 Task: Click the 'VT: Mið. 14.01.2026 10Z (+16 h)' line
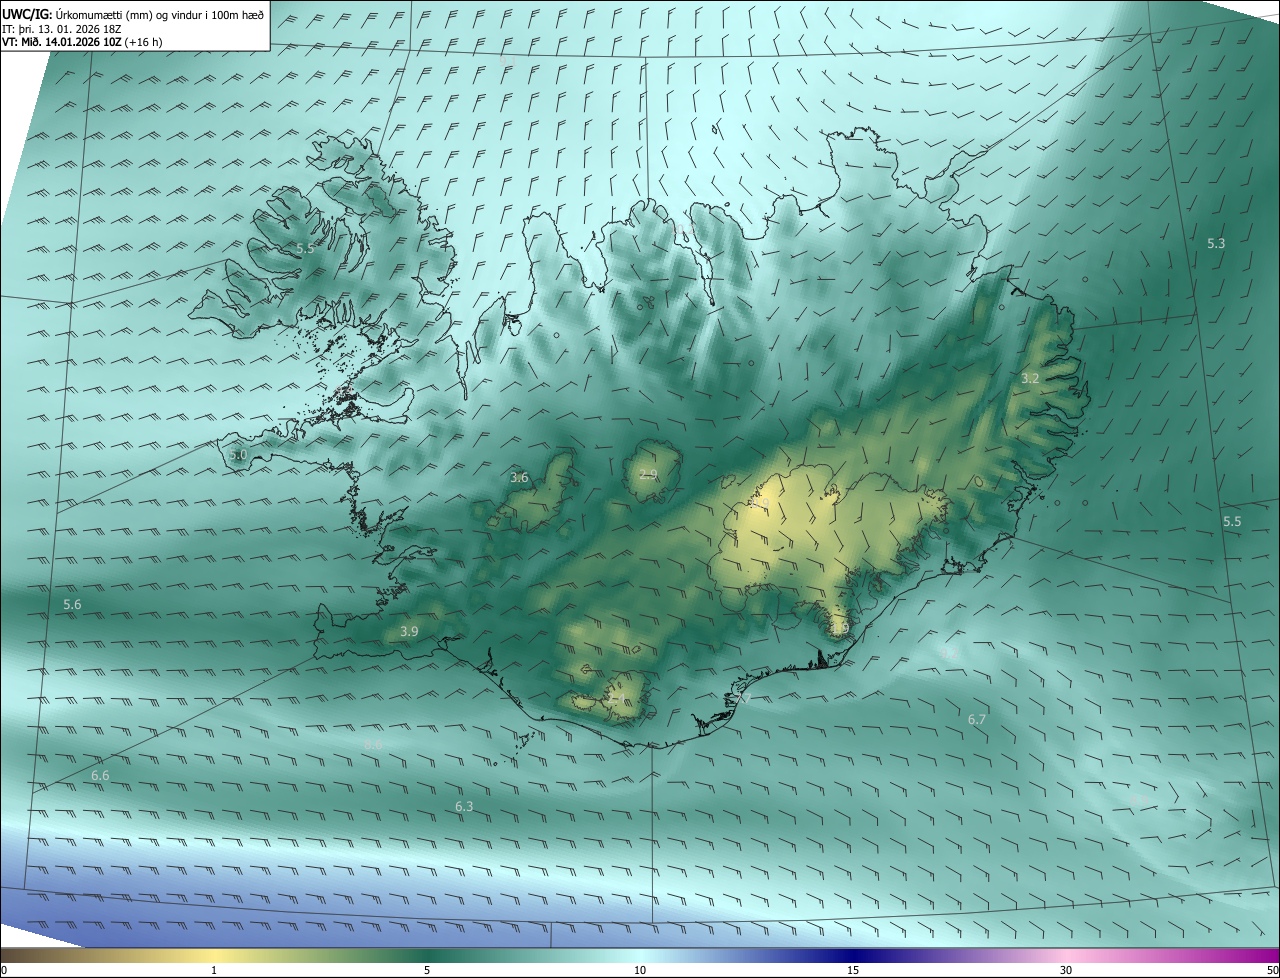(83, 42)
